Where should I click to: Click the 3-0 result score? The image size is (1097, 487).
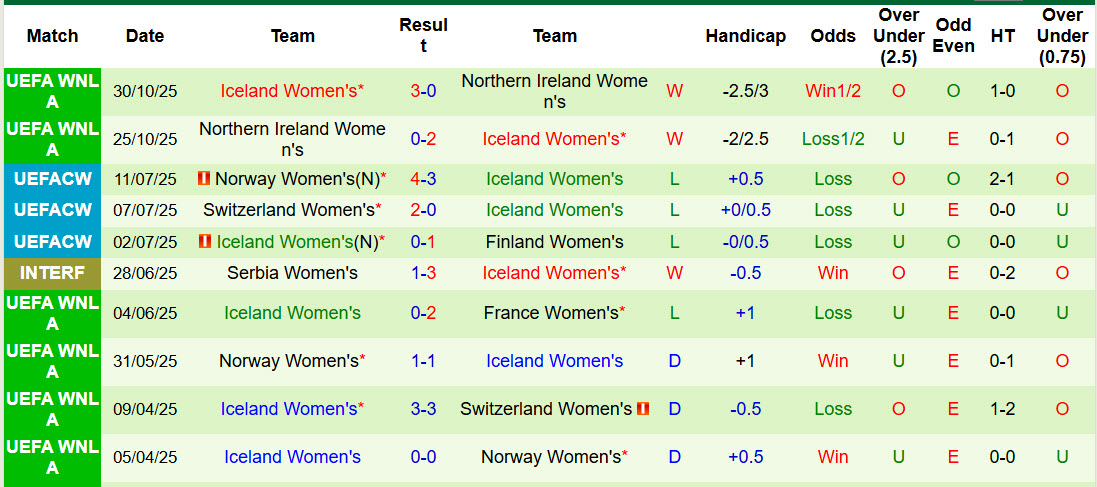click(423, 91)
